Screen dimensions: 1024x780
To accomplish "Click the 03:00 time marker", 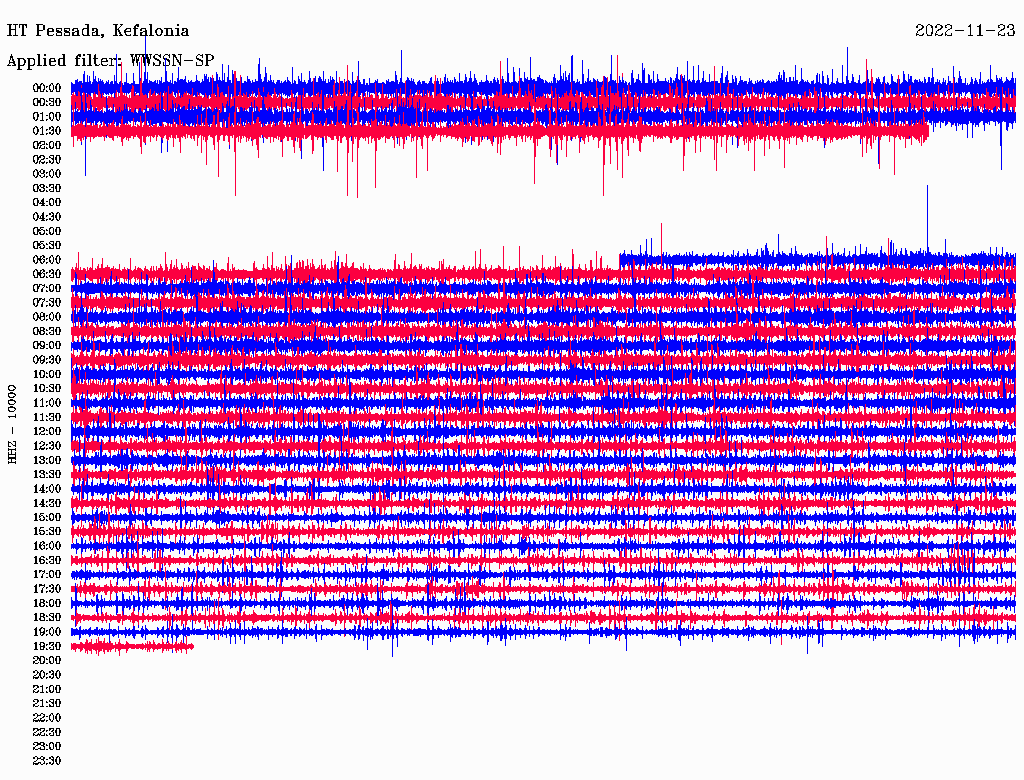I will tap(47, 174).
